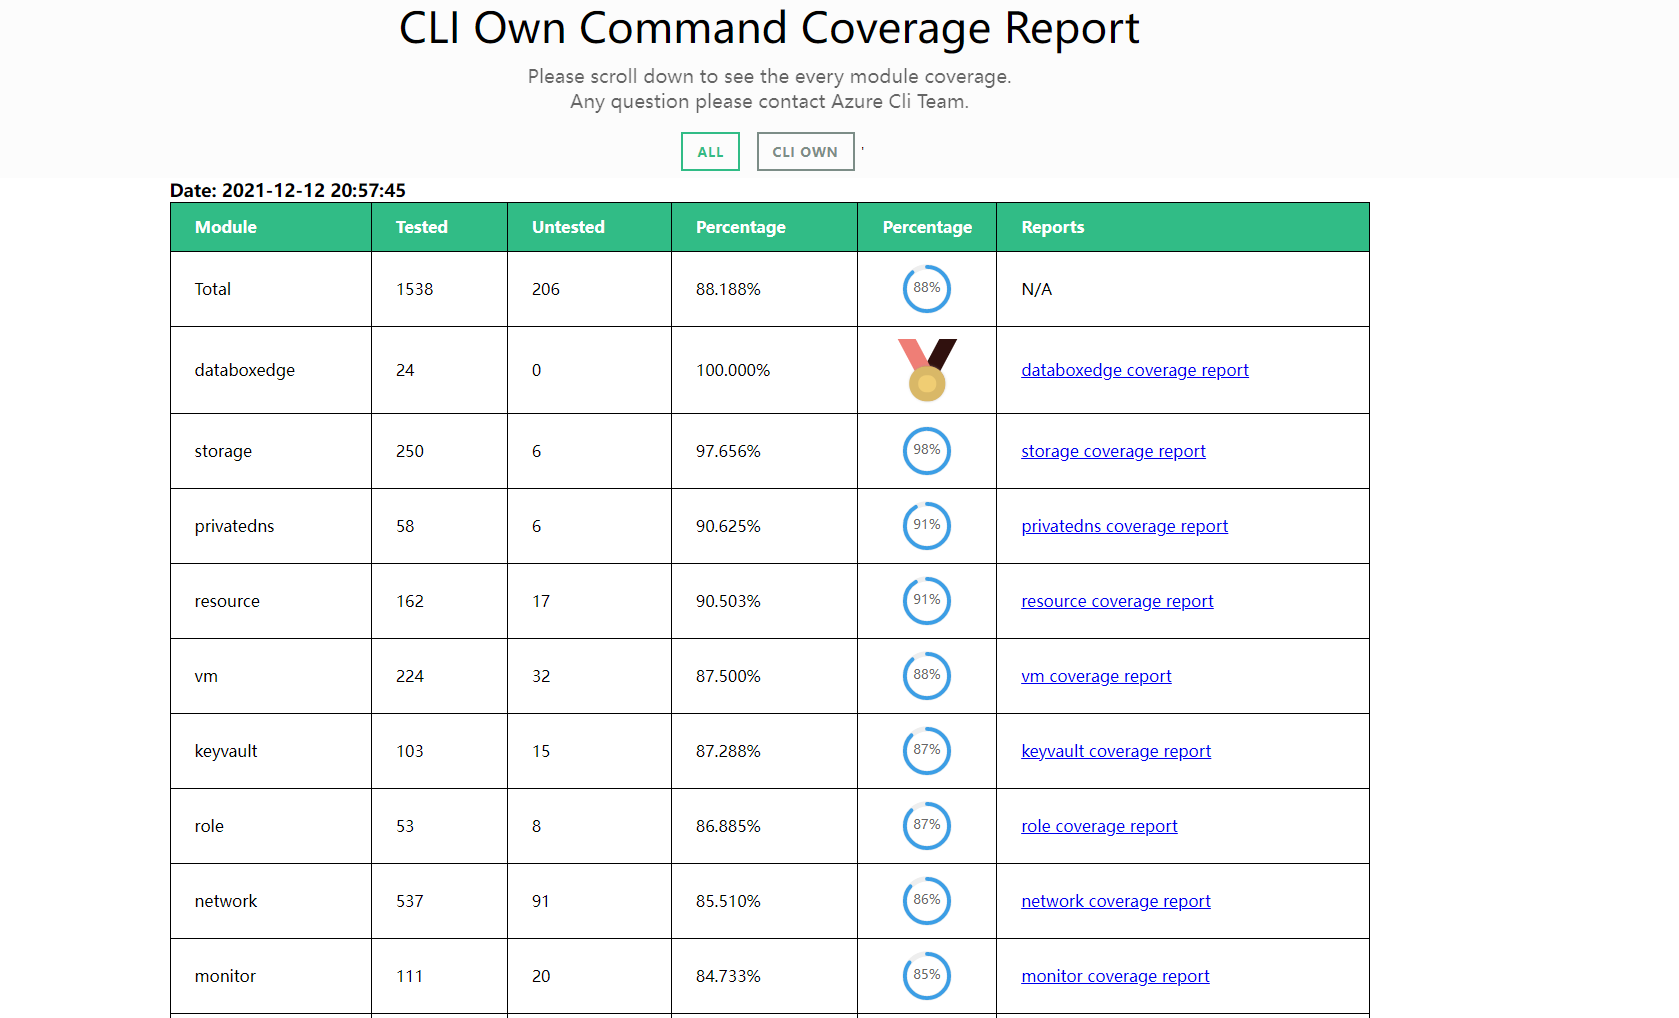Screen dimensions: 1679x1018
Task: Click the 86.885% percentage value
Action: tap(728, 826)
